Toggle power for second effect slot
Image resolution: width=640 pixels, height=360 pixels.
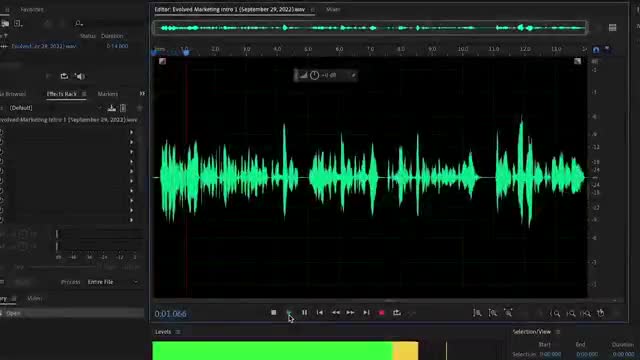(x=1, y=142)
